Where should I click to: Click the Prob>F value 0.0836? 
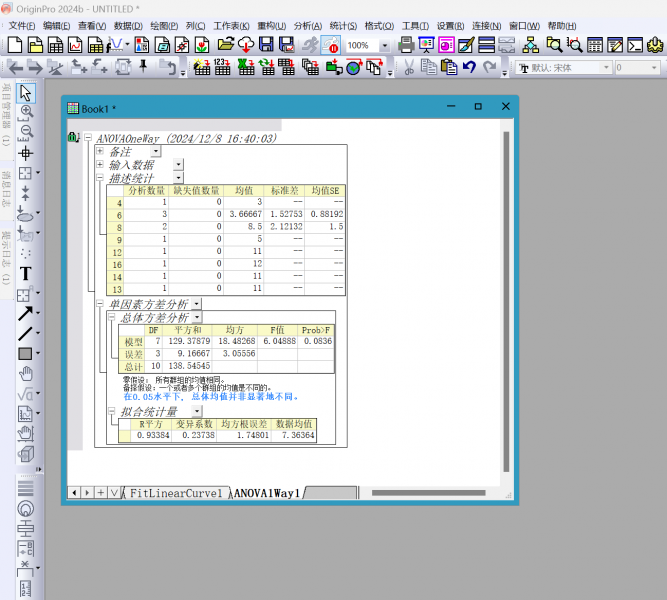[318, 341]
